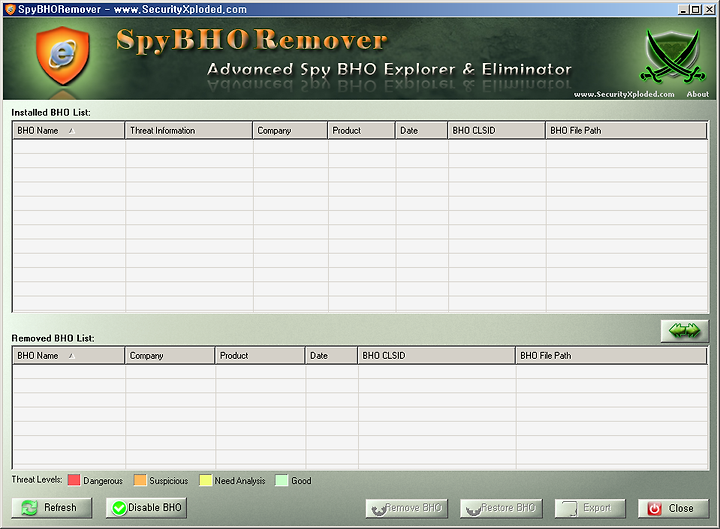Click the Installed BHO List label
This screenshot has height=529, width=720.
pos(51,113)
